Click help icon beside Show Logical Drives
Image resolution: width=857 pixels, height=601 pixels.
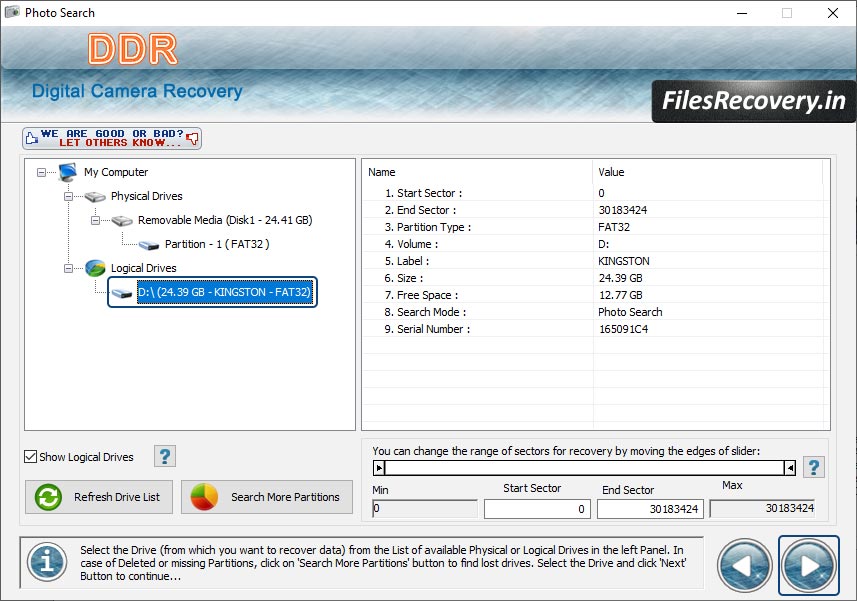[165, 456]
